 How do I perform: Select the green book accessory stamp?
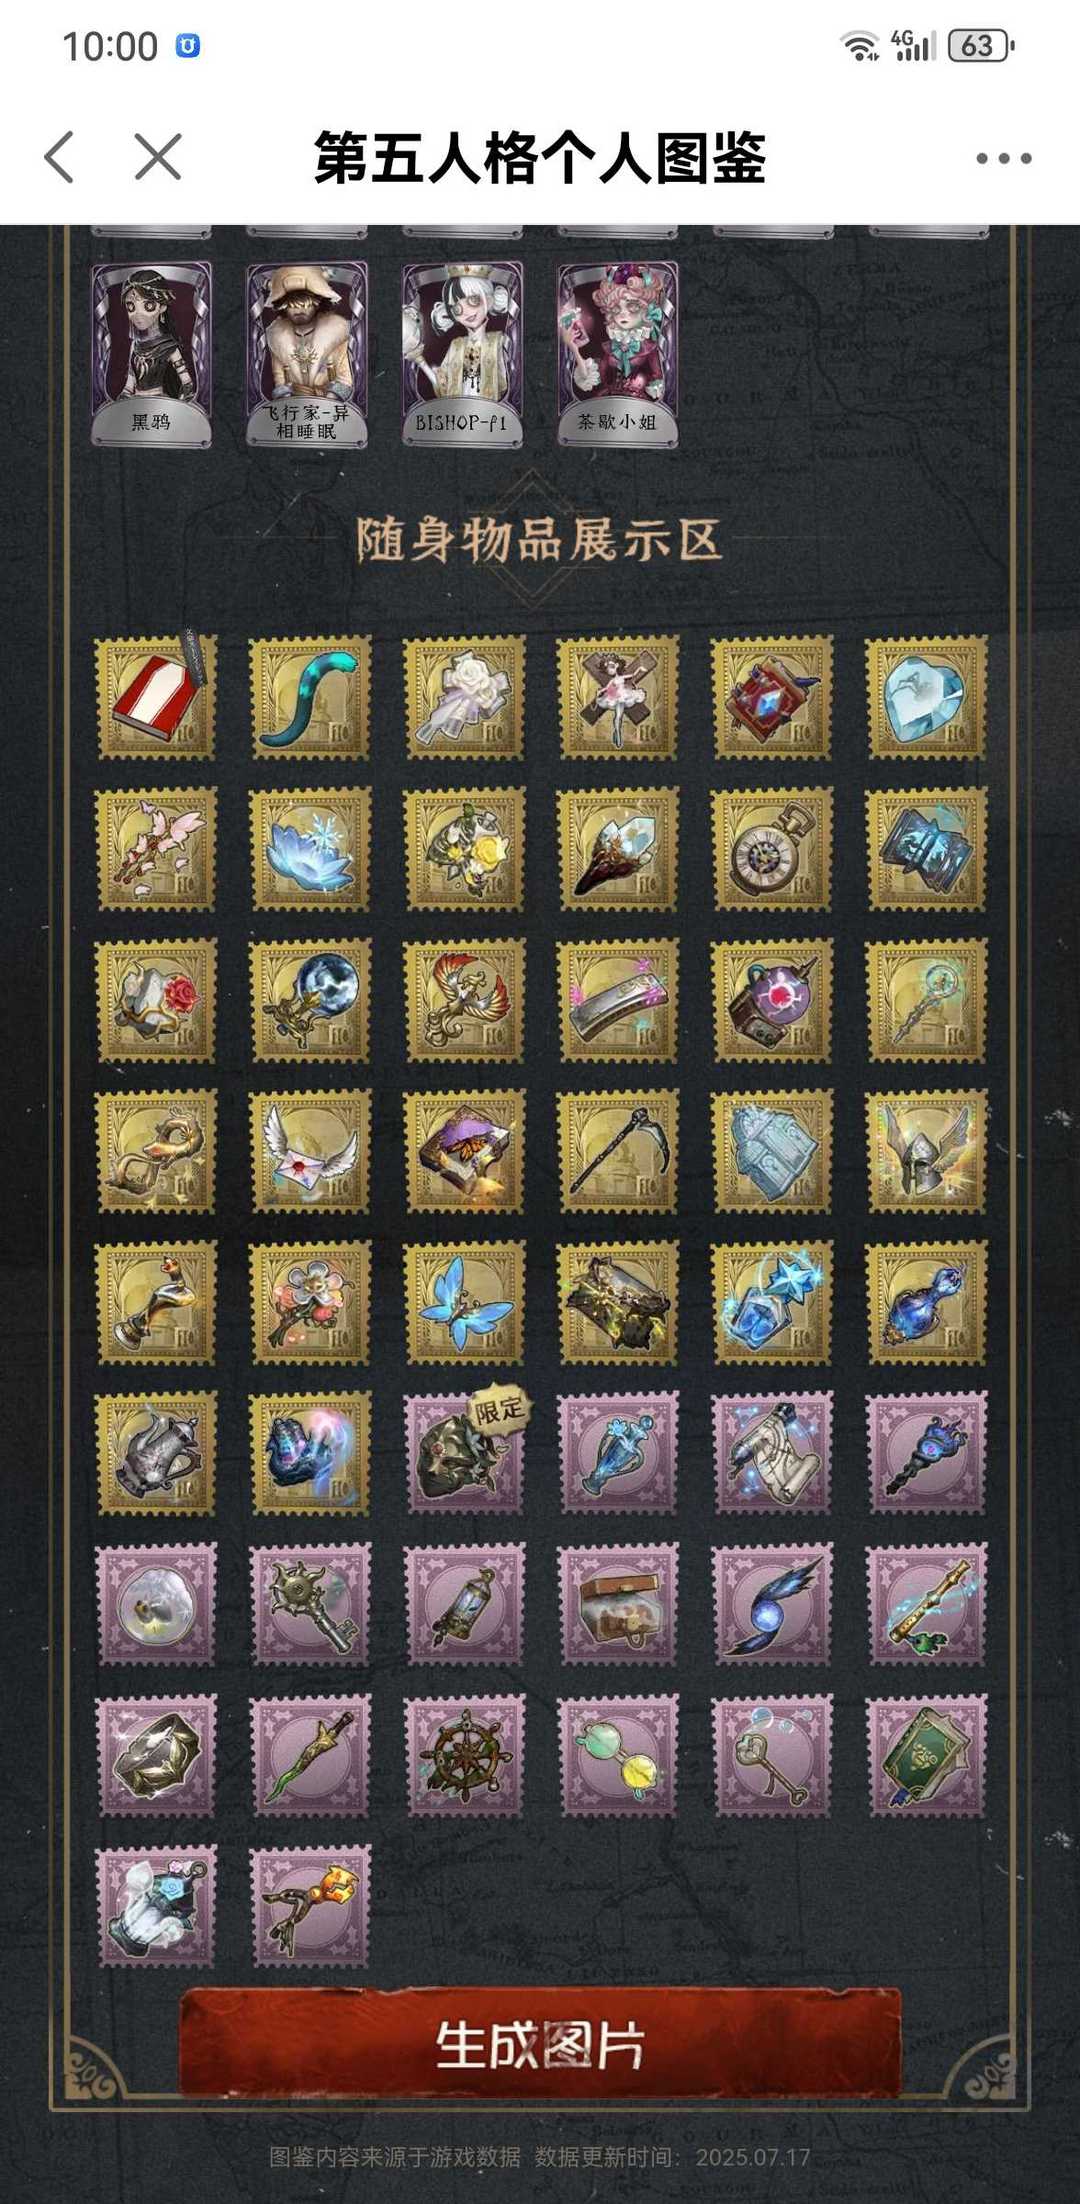[926, 1755]
